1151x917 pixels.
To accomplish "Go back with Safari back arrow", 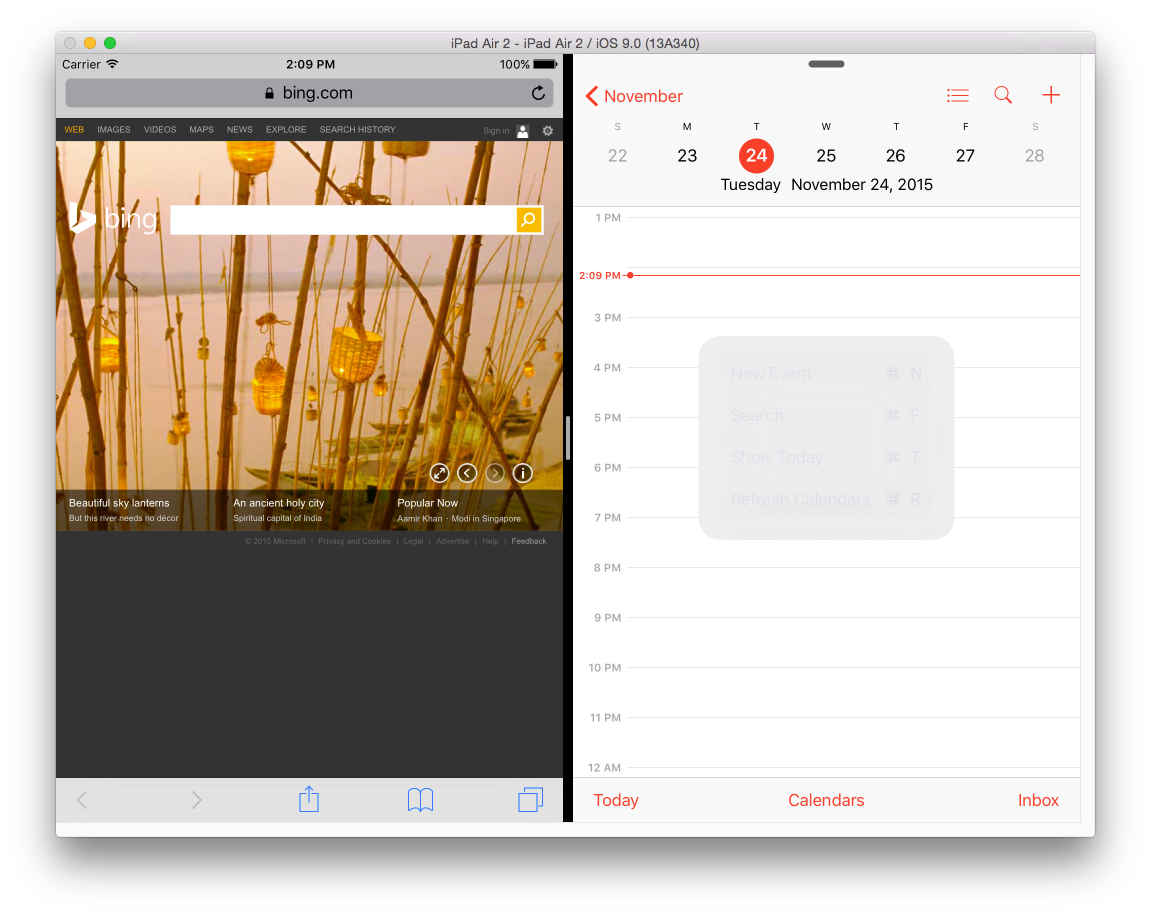I will tap(82, 800).
